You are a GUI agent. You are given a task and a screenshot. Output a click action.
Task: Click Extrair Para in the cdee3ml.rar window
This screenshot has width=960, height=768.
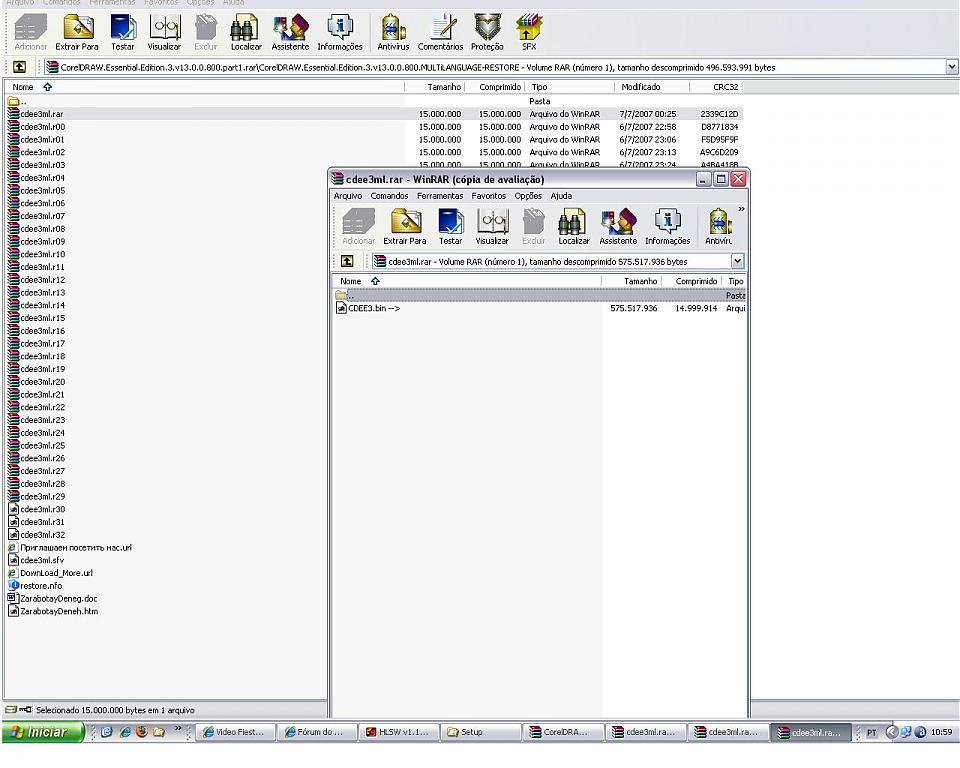(405, 227)
